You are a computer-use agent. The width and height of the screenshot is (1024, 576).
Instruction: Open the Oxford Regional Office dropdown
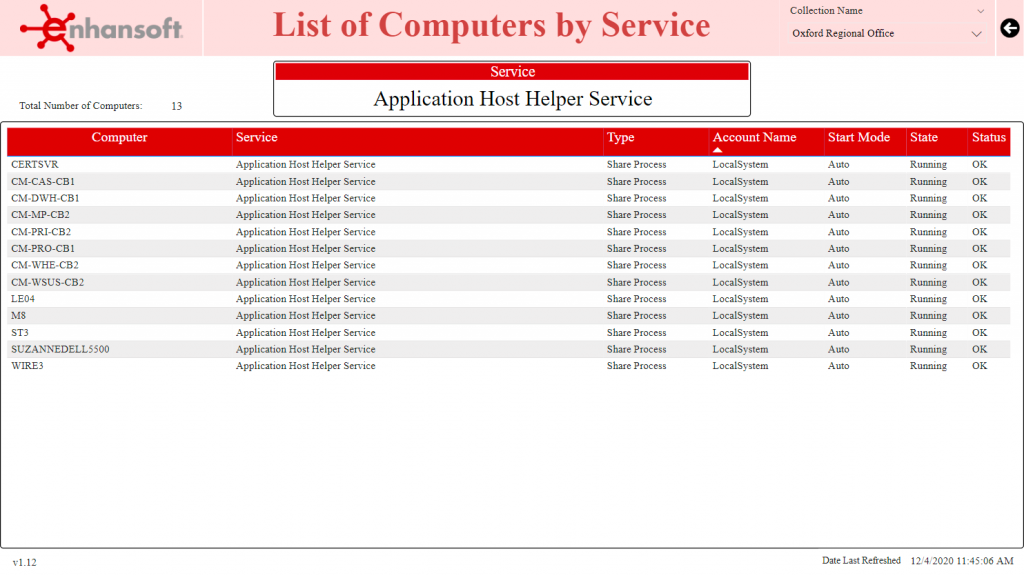tap(886, 33)
